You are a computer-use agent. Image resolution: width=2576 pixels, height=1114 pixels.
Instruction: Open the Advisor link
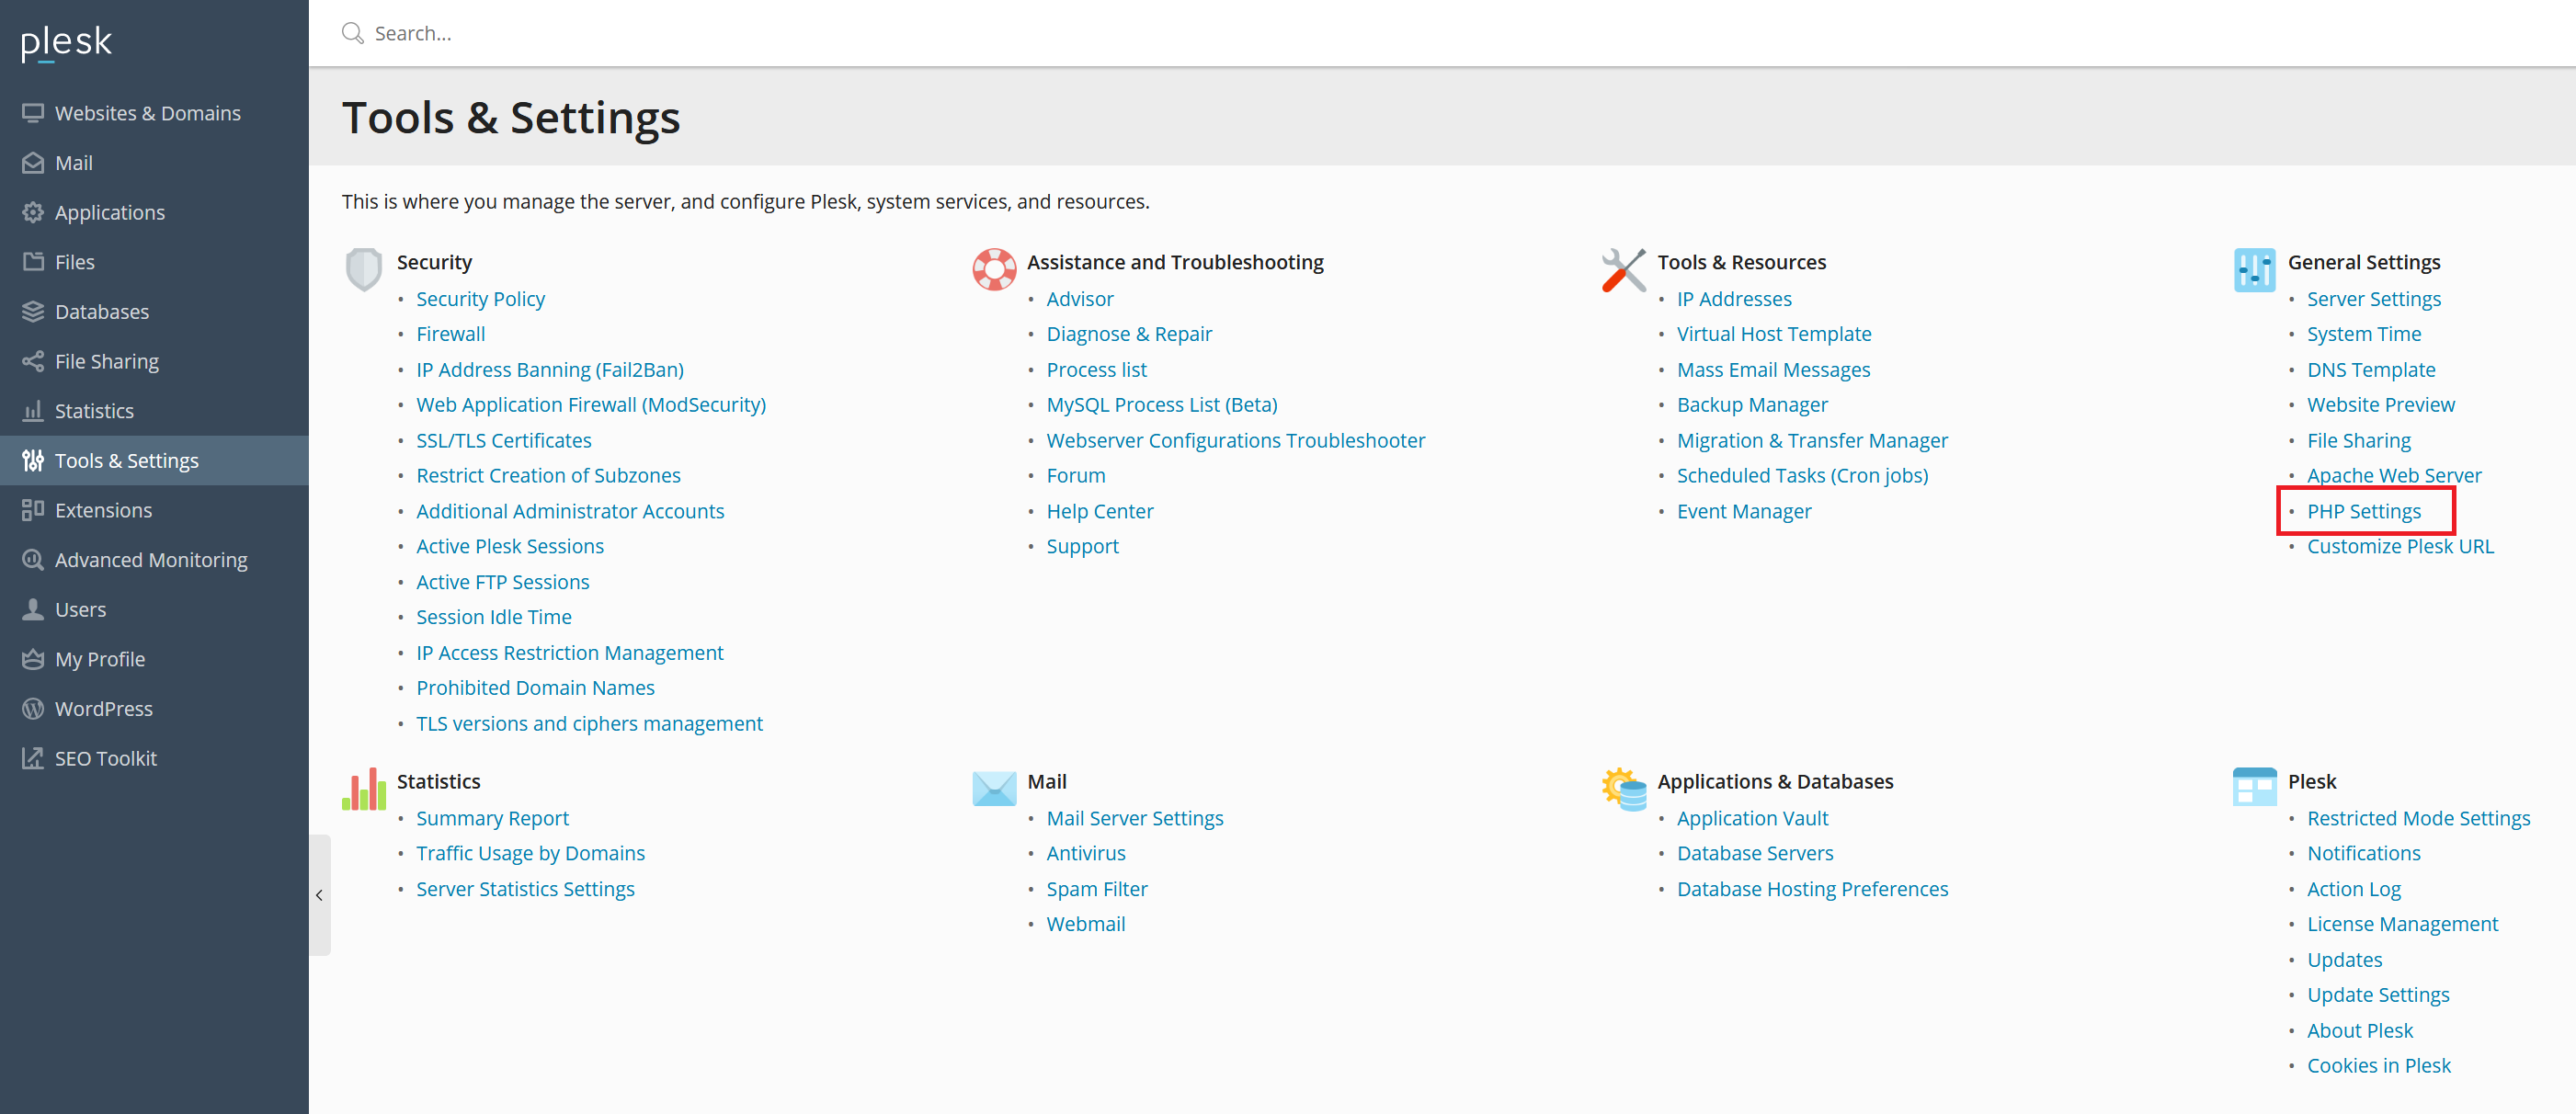[x=1080, y=299]
